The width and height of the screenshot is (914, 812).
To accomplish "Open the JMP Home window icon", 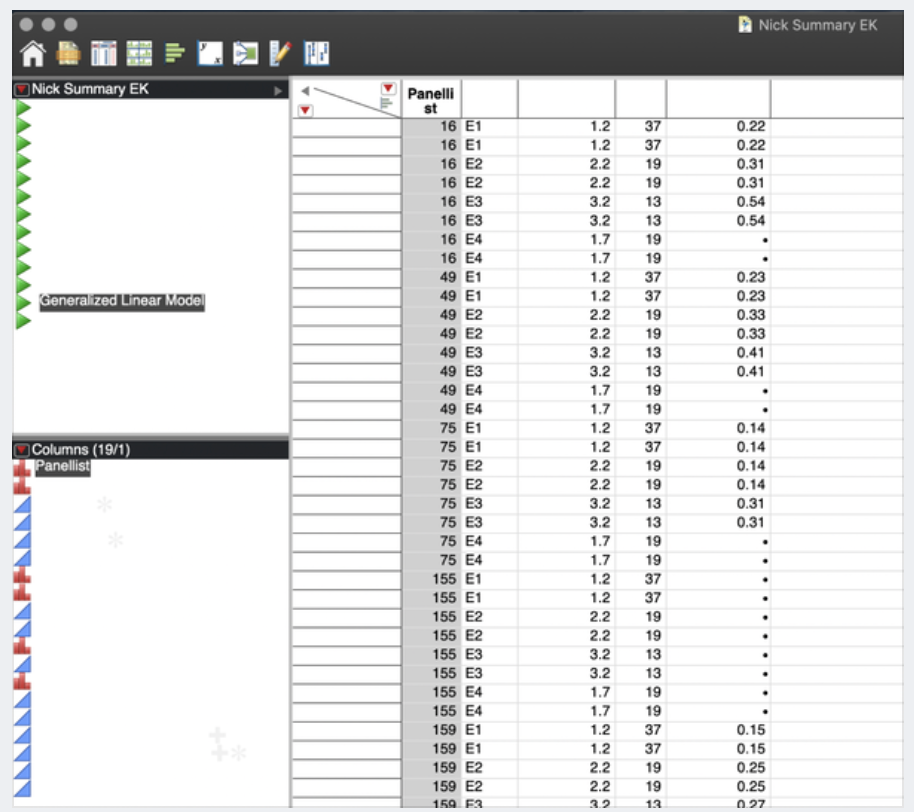I will tap(33, 52).
